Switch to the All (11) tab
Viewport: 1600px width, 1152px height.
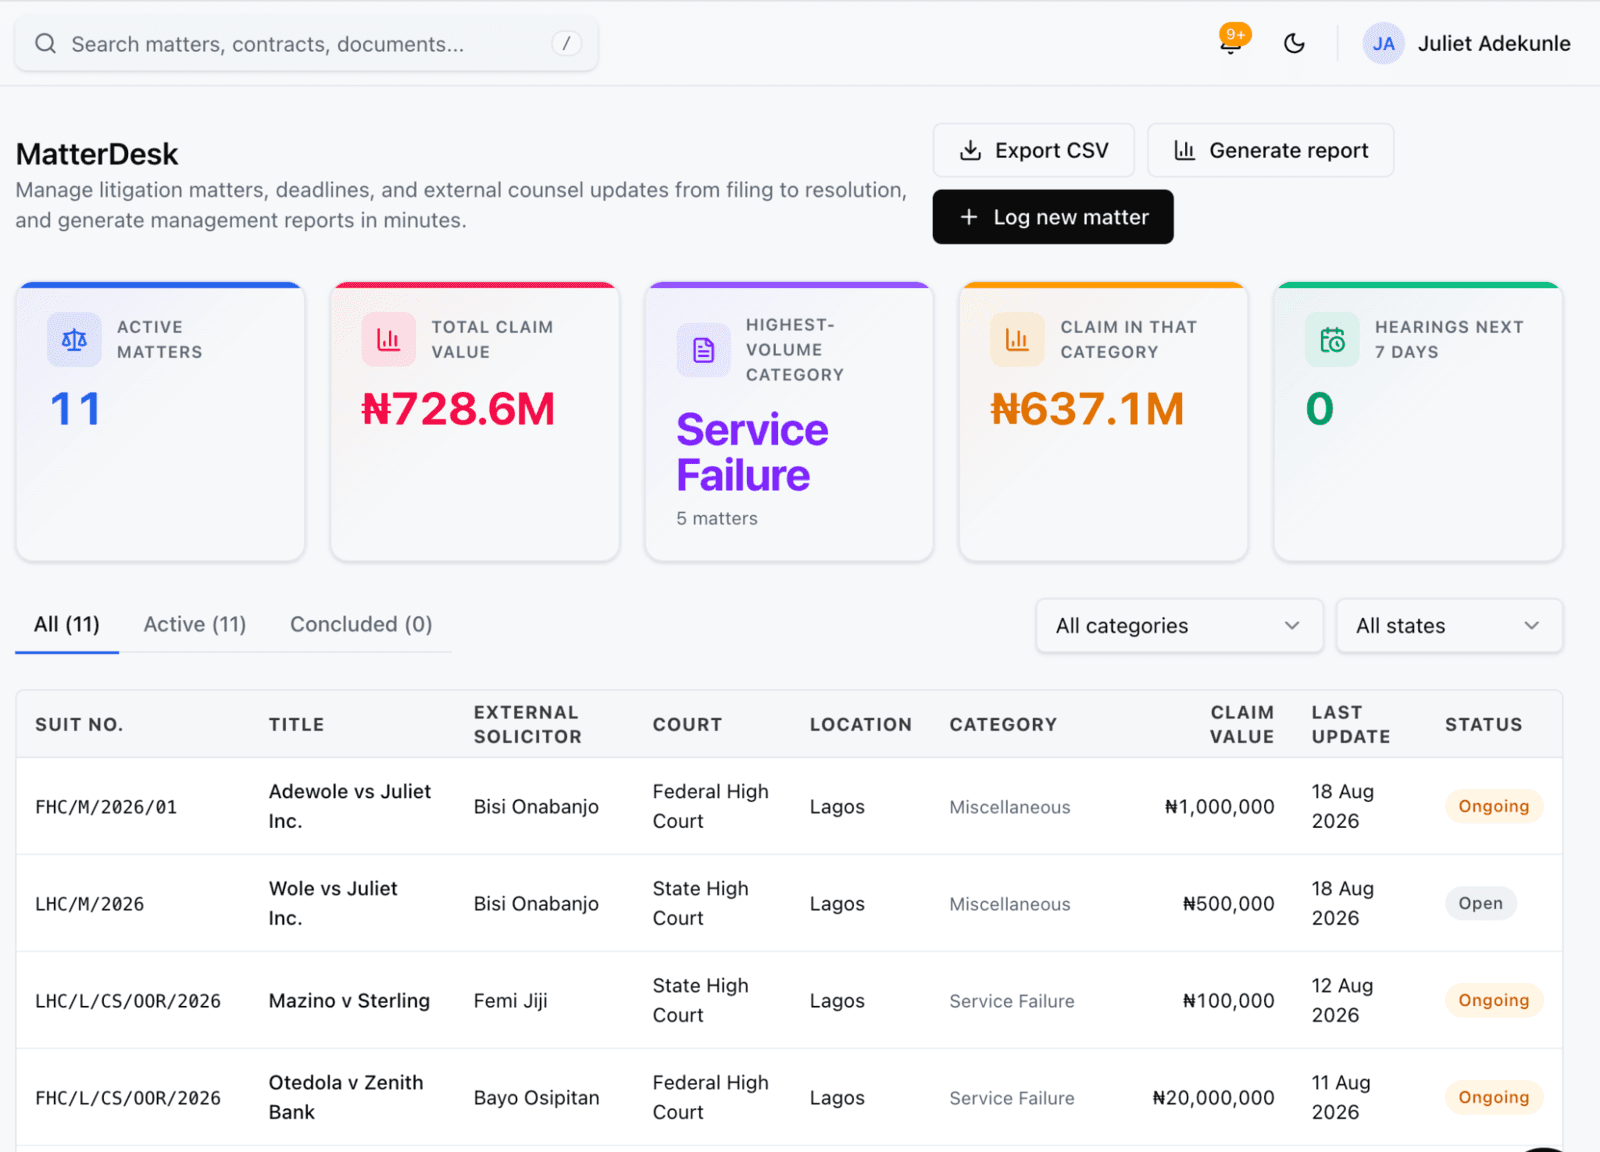pos(67,625)
